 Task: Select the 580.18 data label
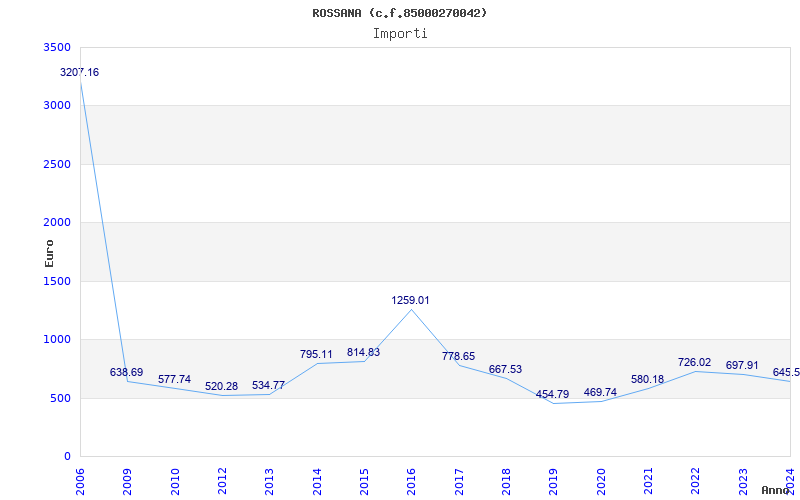tap(647, 380)
